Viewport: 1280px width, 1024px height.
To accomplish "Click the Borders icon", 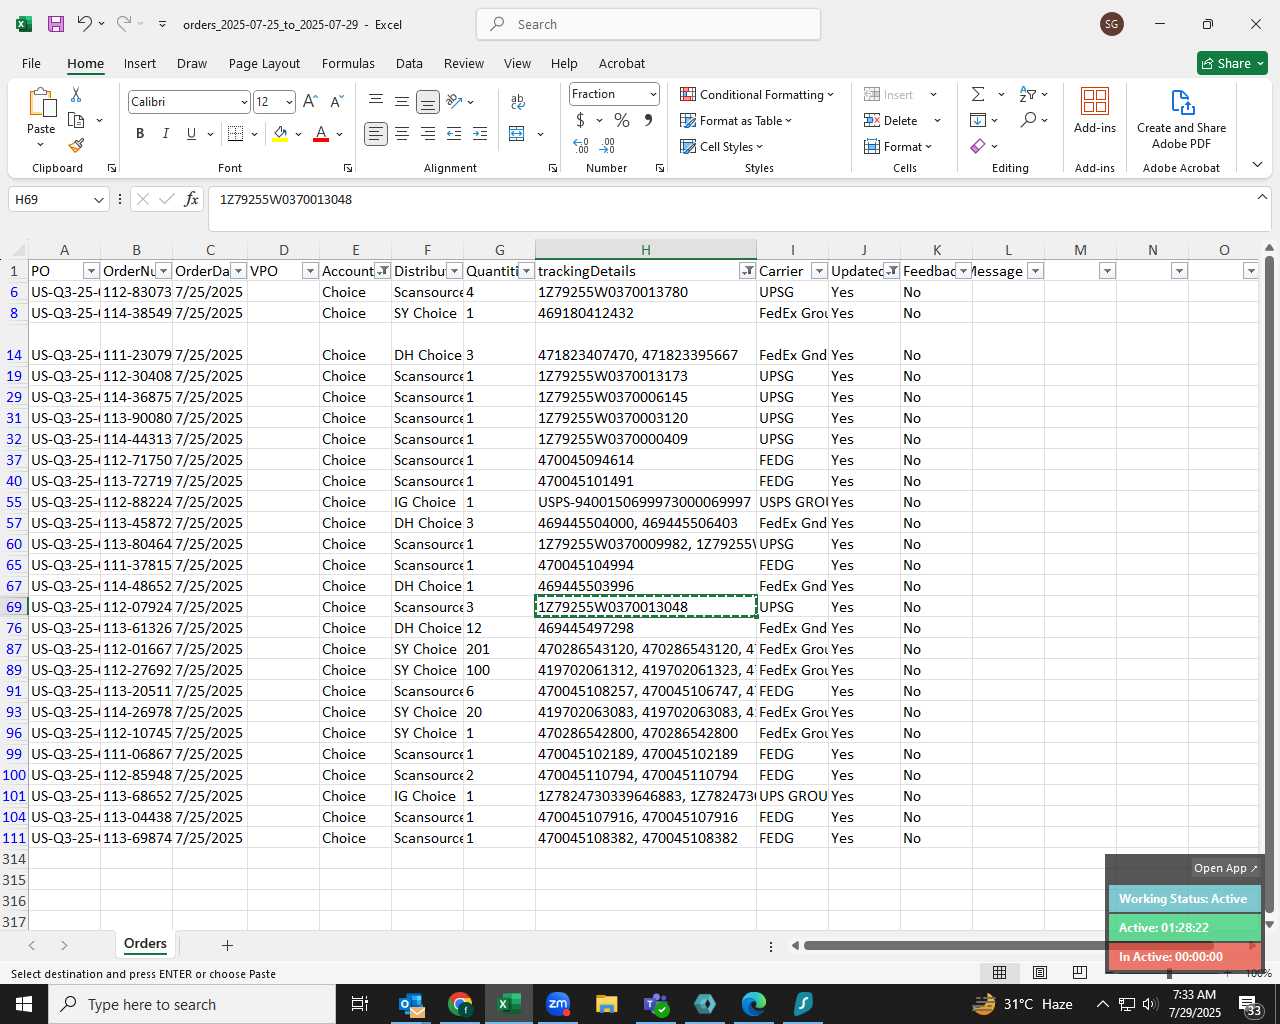I will pyautogui.click(x=236, y=134).
